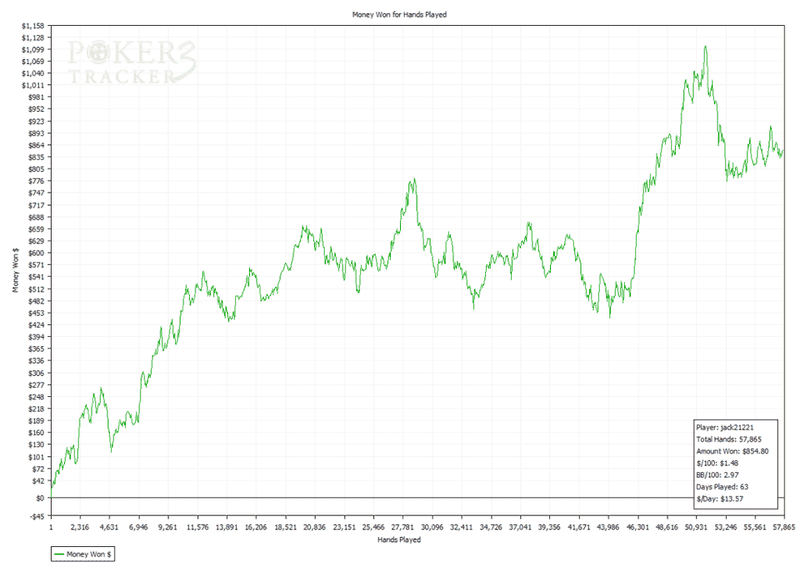Screen dimensions: 800x572
Task: Click the '53,246' x-axis tick label
Action: [x=726, y=527]
